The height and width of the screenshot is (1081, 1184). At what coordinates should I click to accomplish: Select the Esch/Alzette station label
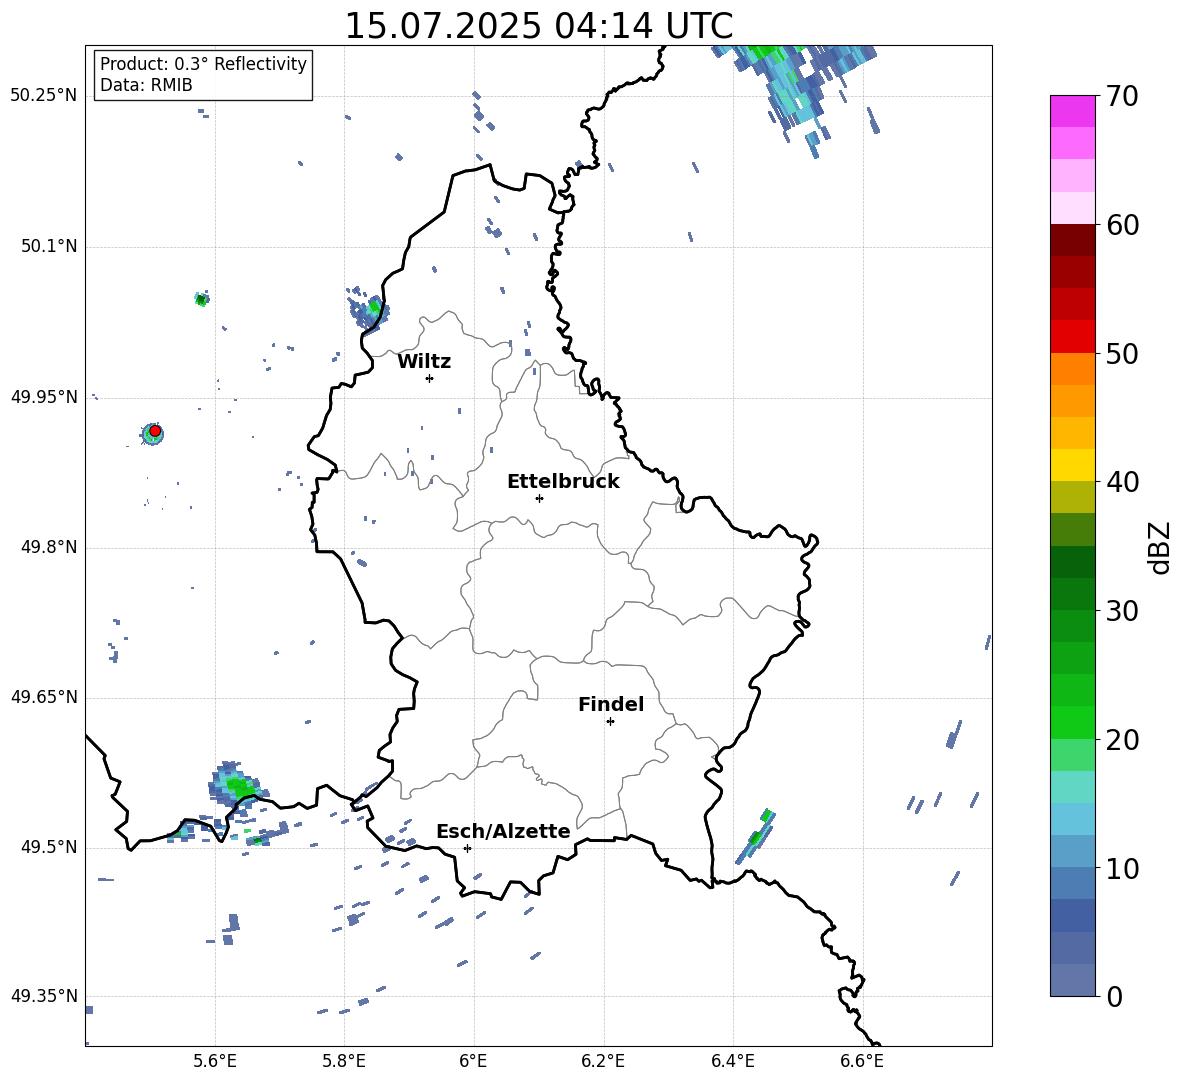(503, 830)
